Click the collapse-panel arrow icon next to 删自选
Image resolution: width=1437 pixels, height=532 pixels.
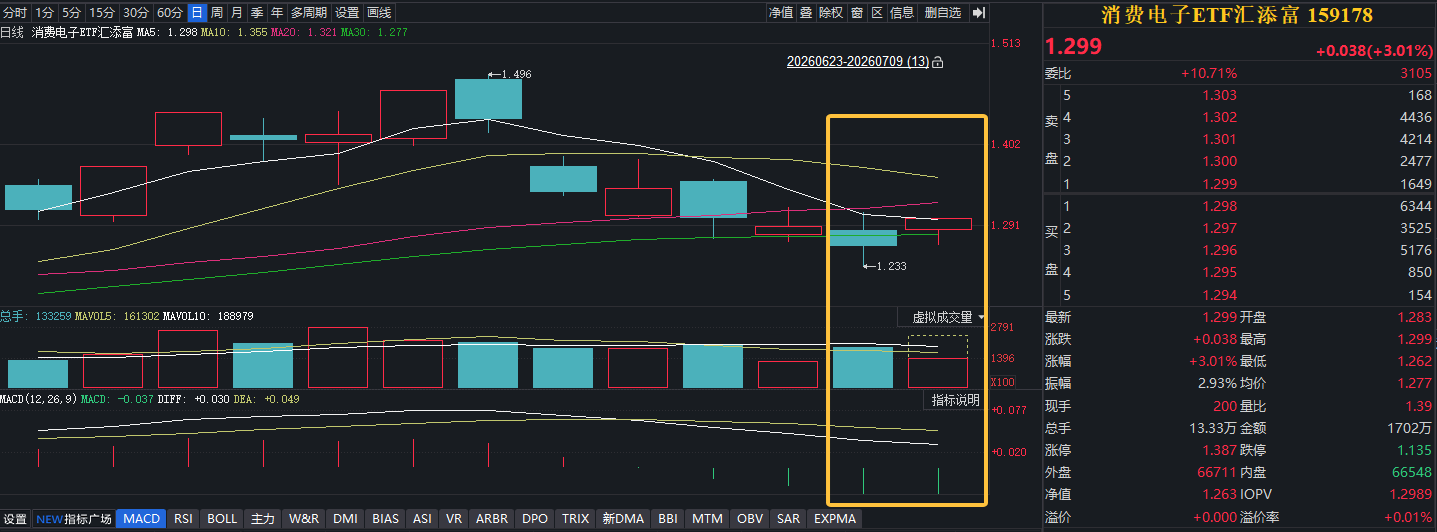click(978, 13)
